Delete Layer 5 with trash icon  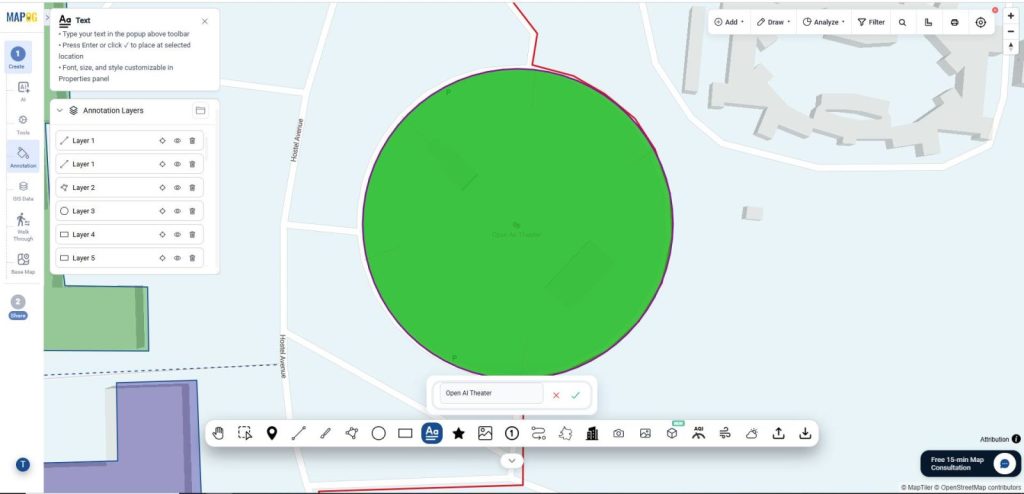[x=192, y=258]
